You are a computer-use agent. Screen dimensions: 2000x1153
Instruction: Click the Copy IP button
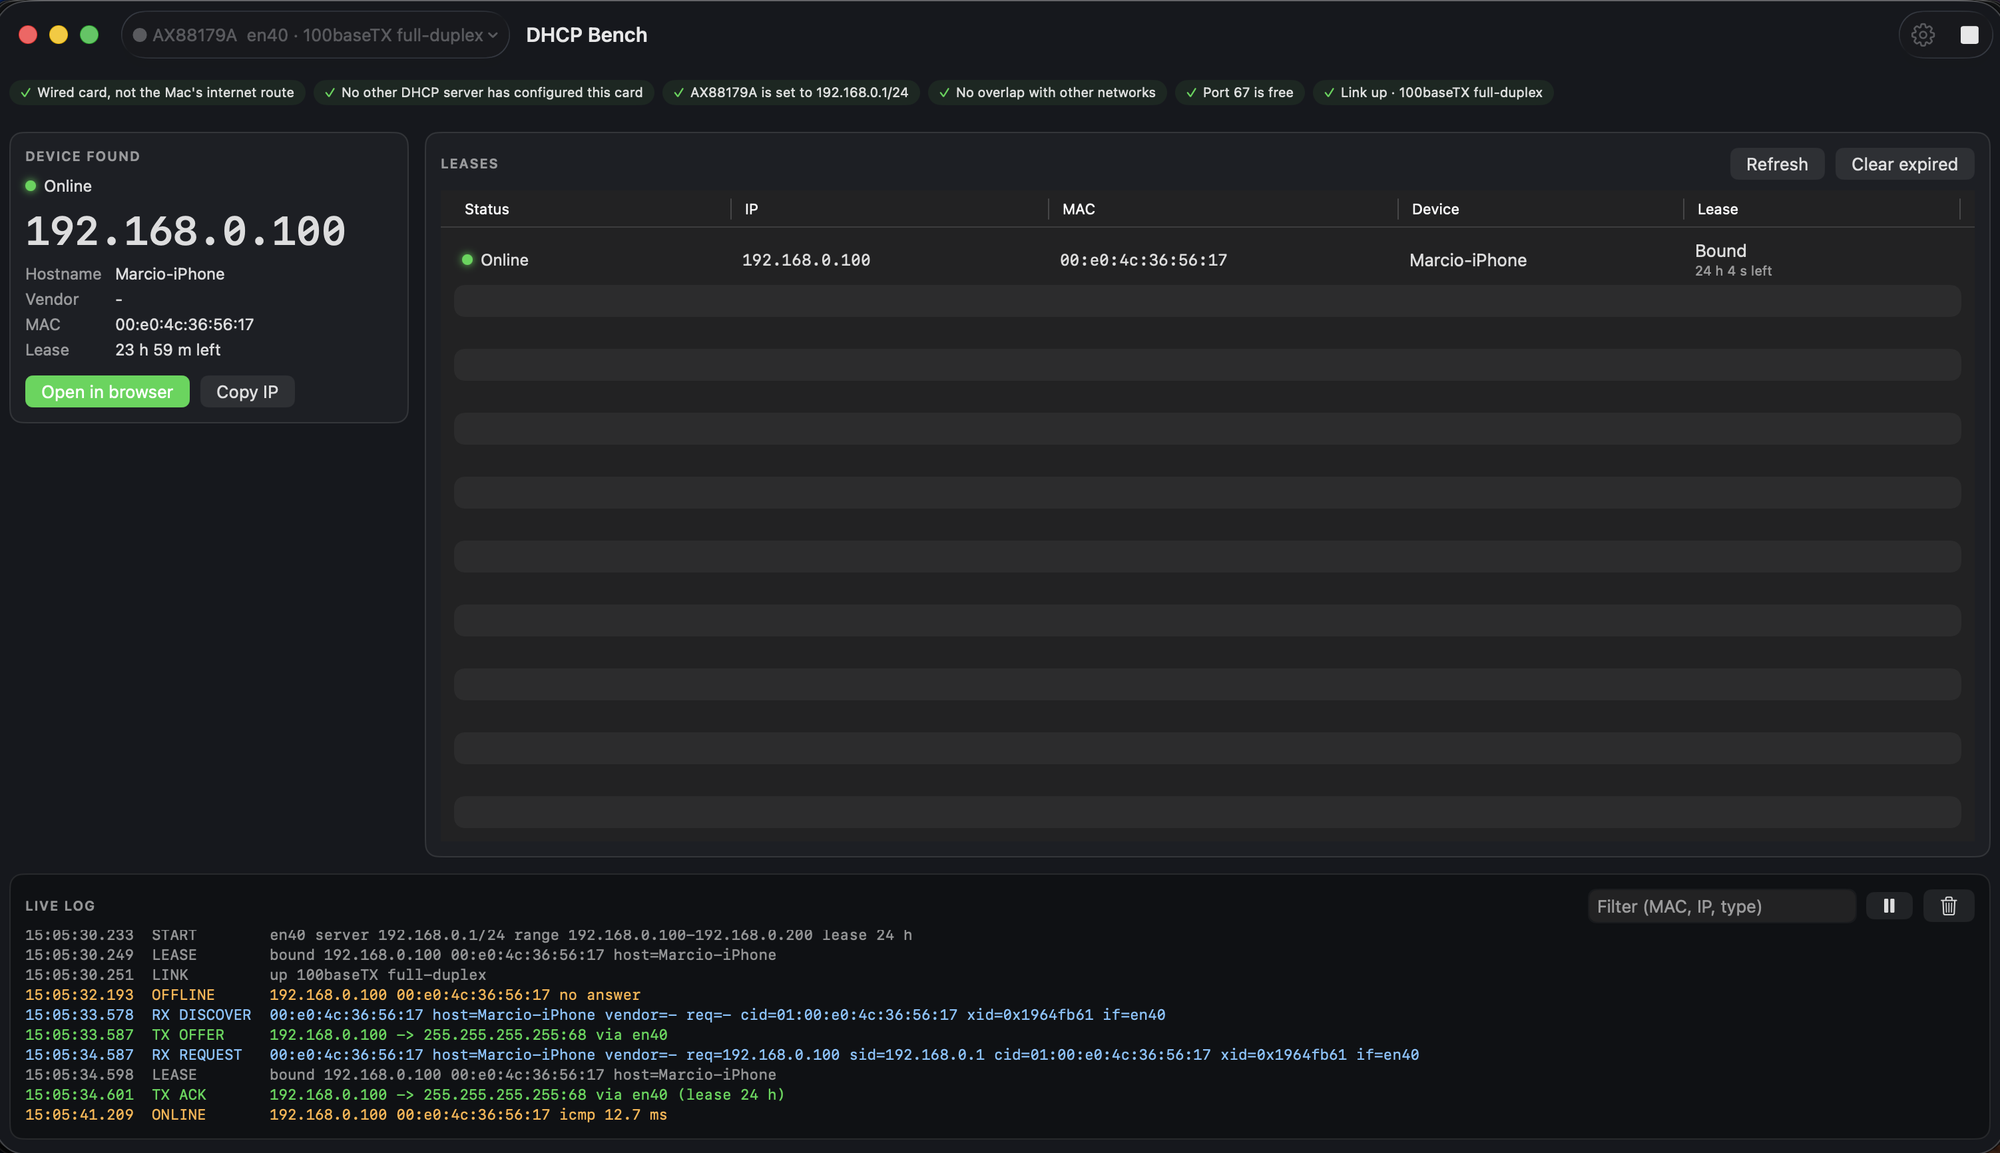[247, 392]
